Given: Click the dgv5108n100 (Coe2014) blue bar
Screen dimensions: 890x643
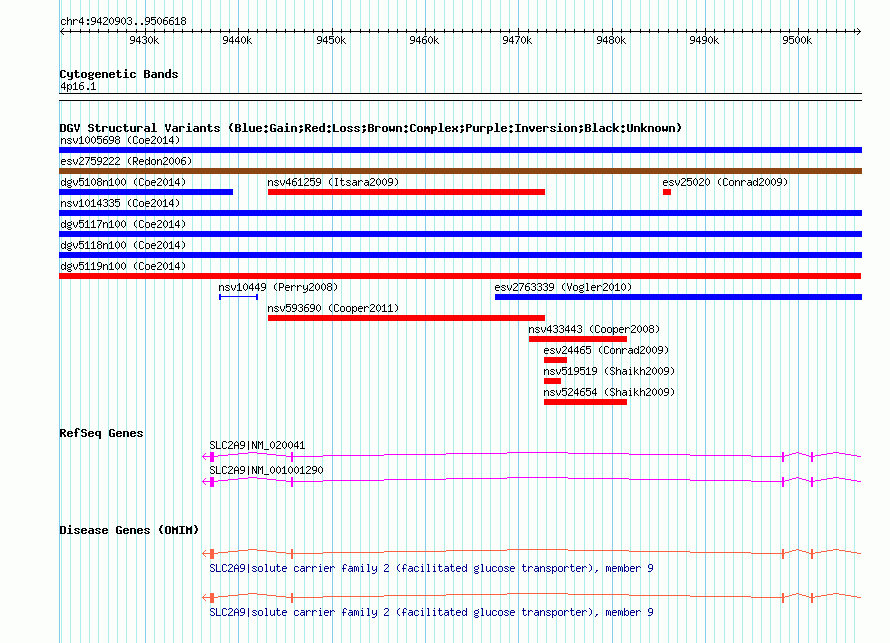Looking at the screenshot, I should tap(146, 192).
